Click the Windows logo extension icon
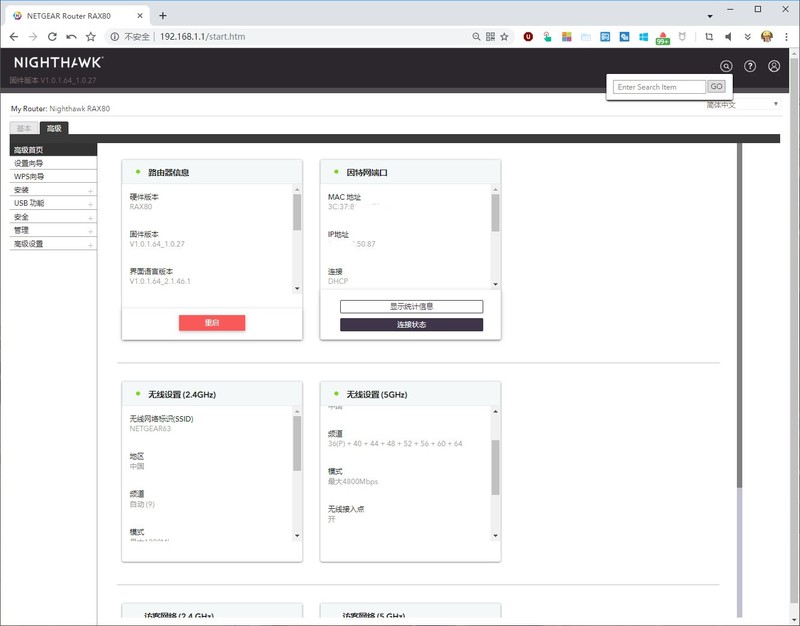The width and height of the screenshot is (800, 626). (643, 37)
